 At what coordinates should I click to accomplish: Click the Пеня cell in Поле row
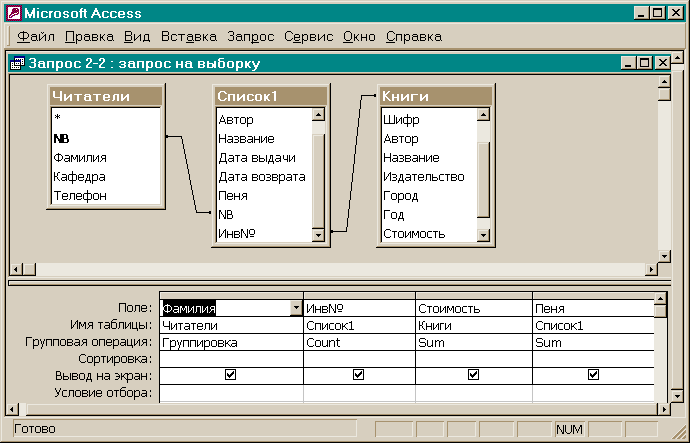tap(594, 308)
